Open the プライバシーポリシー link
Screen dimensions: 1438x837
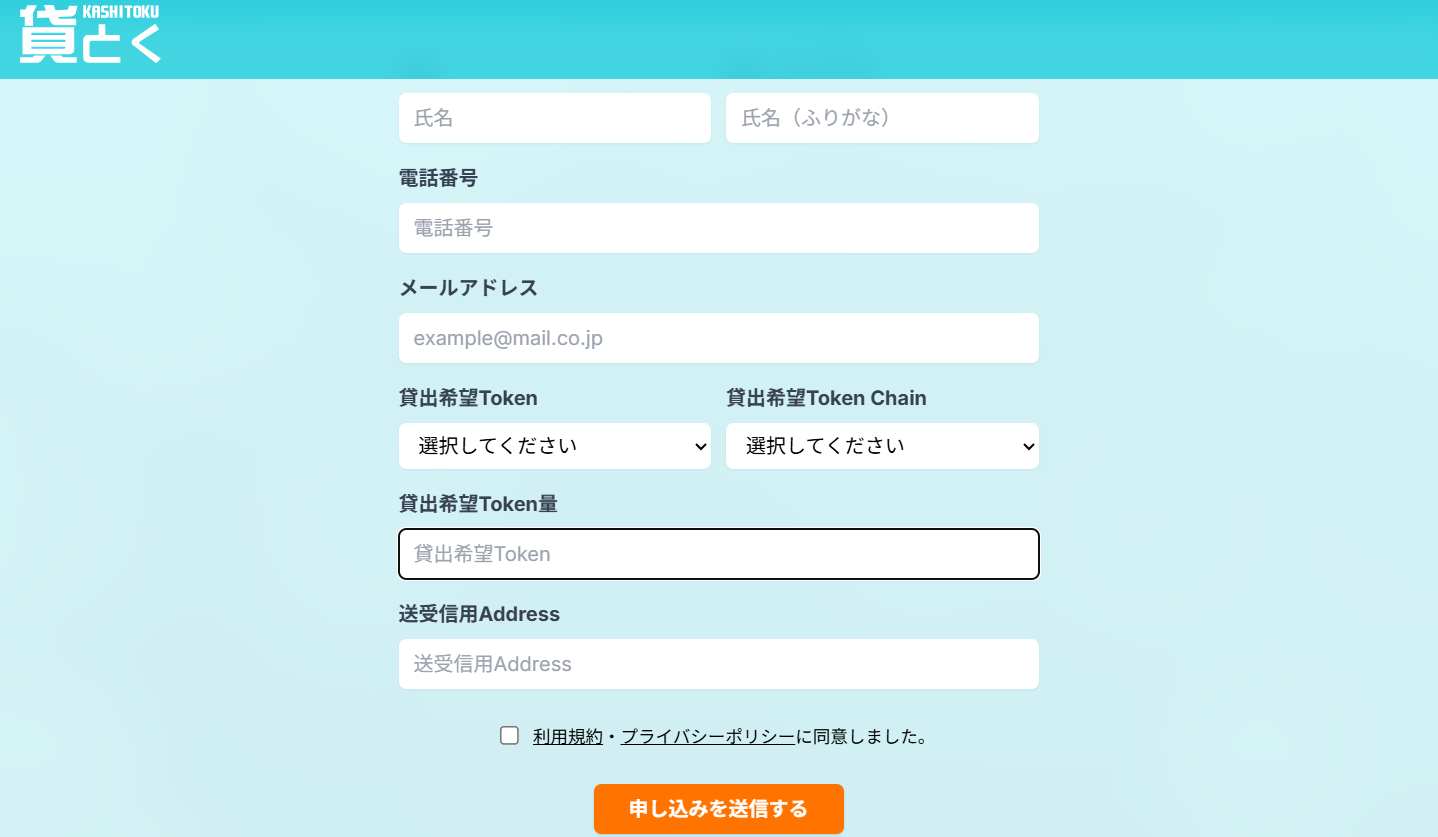708,737
